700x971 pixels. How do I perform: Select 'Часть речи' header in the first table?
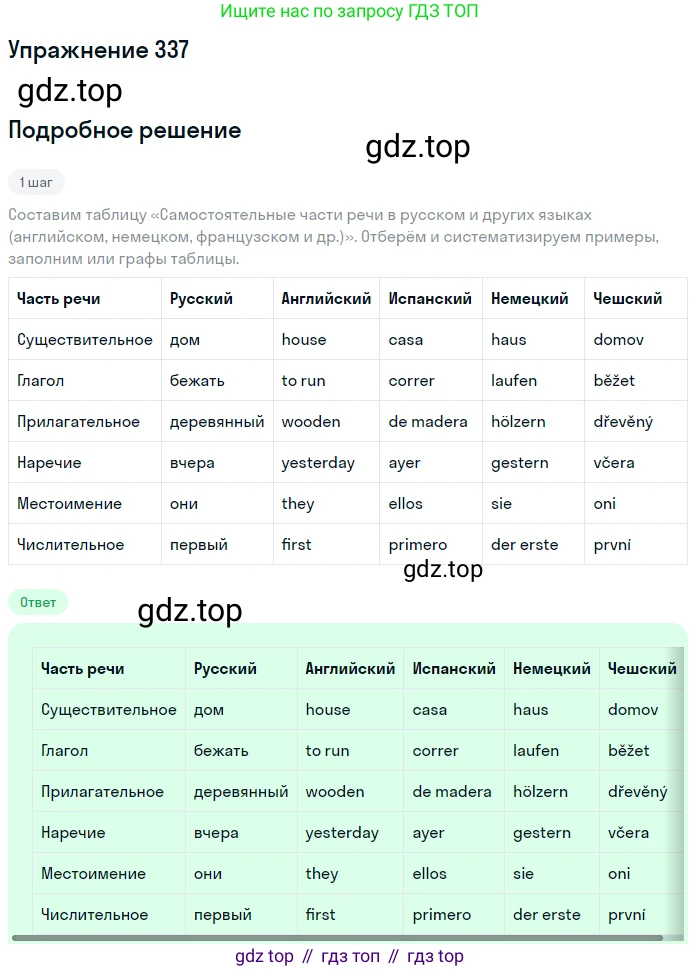[x=59, y=299]
